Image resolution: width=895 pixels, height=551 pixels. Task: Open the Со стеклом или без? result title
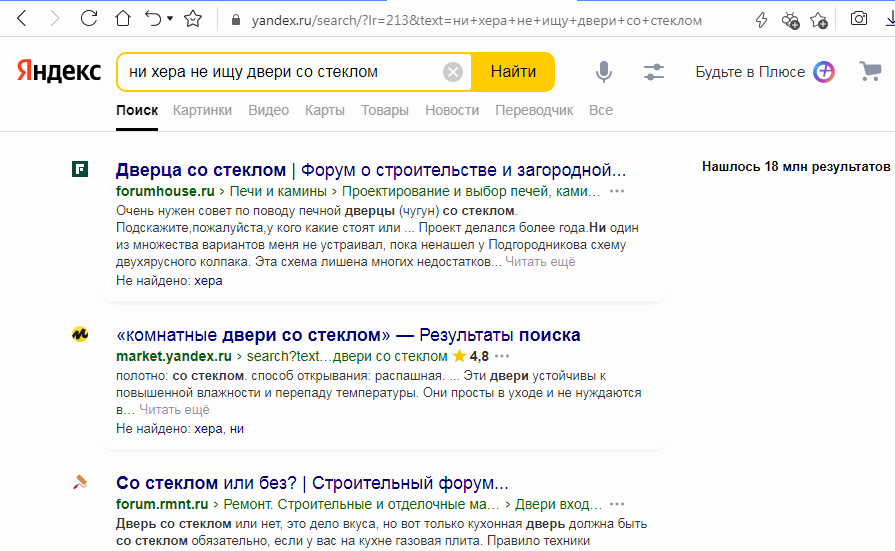(x=312, y=483)
